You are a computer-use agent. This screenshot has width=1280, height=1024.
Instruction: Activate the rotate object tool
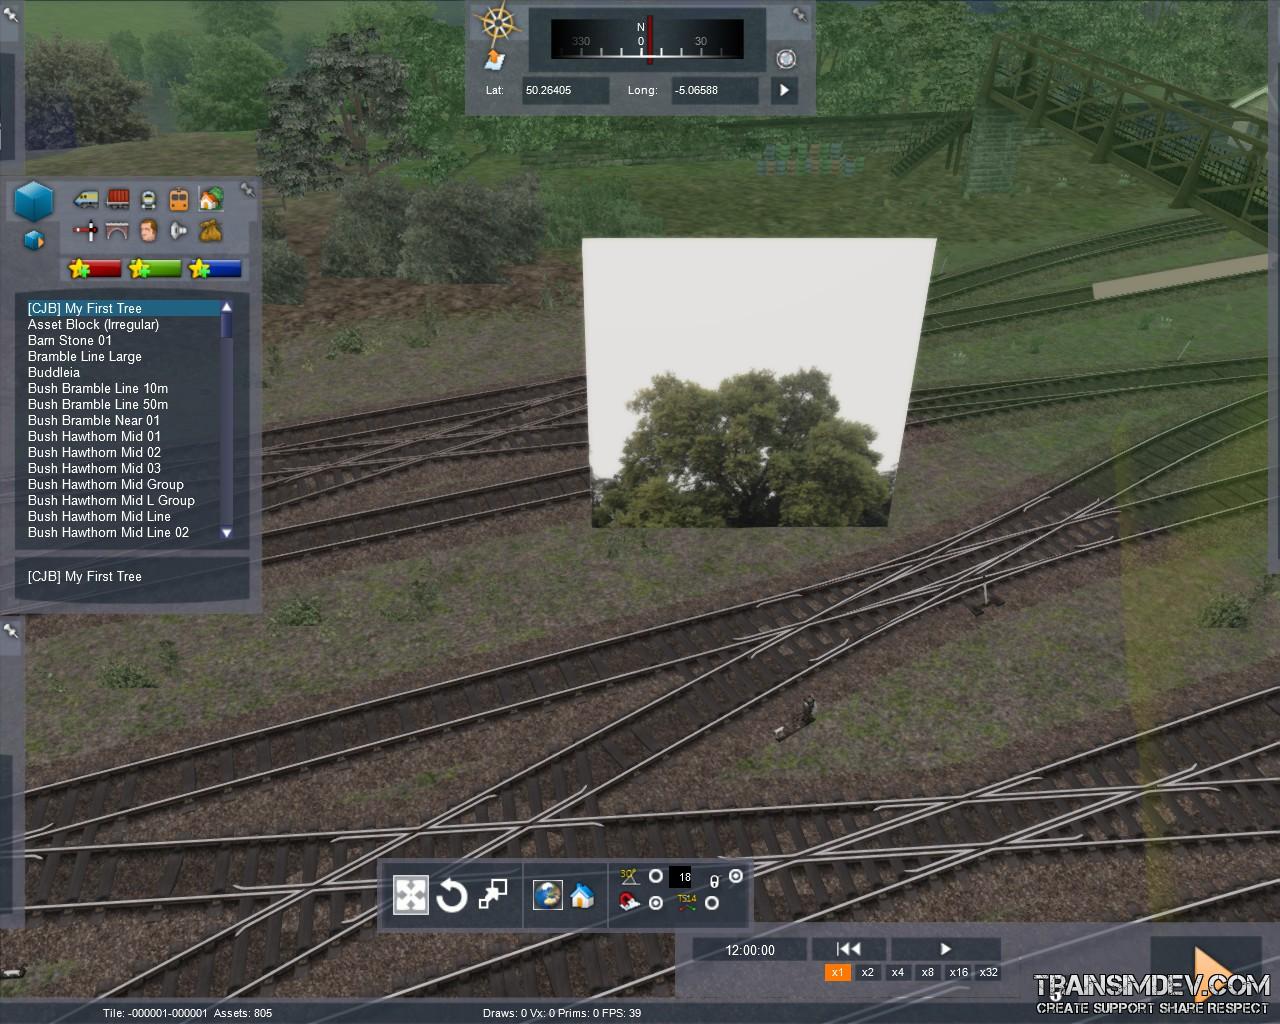pyautogui.click(x=451, y=895)
